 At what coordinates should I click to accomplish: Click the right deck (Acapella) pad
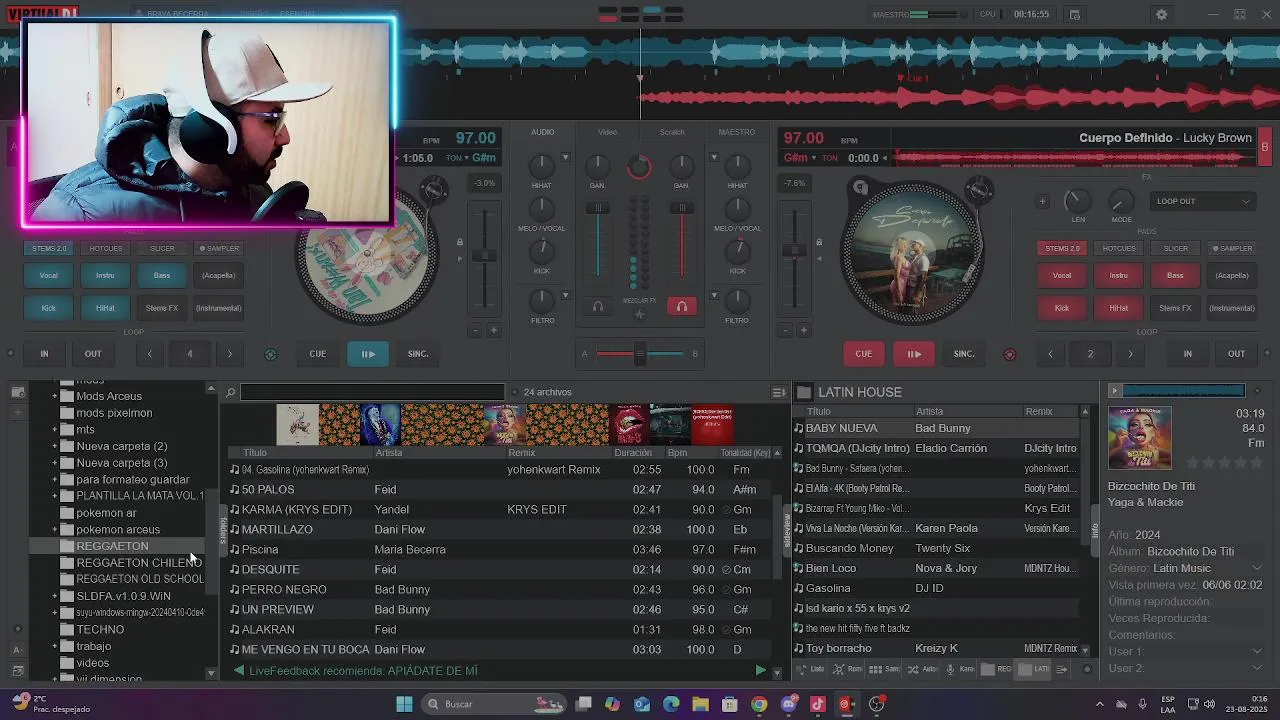point(1232,275)
